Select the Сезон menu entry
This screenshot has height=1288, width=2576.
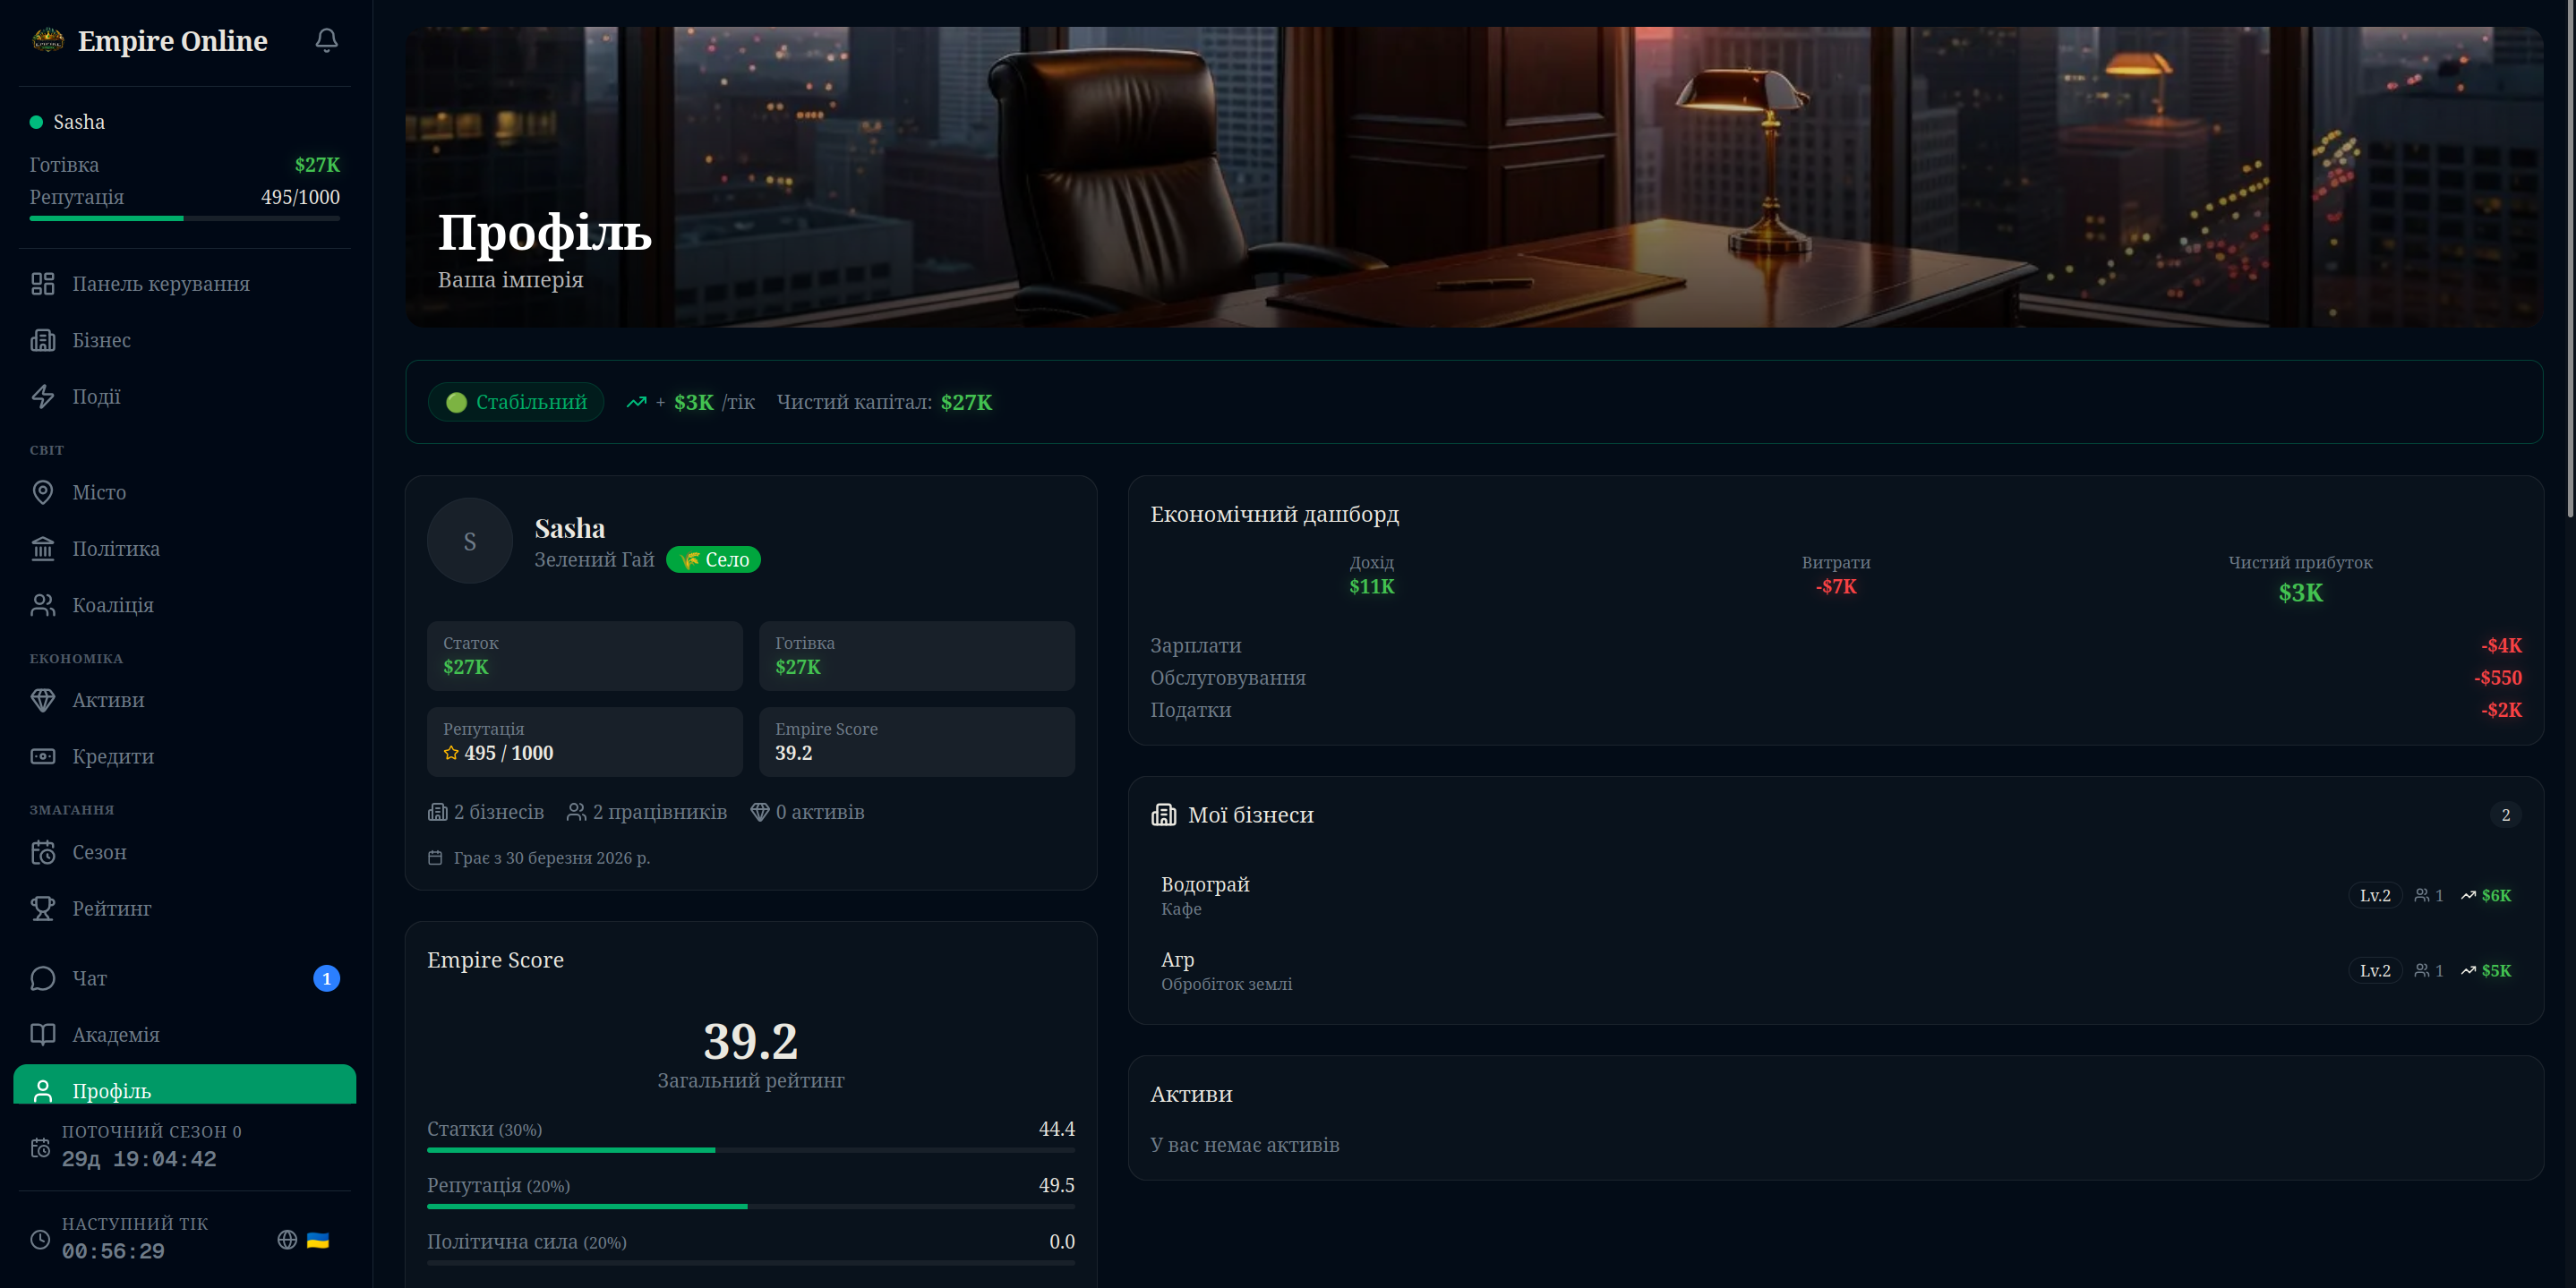(x=99, y=852)
